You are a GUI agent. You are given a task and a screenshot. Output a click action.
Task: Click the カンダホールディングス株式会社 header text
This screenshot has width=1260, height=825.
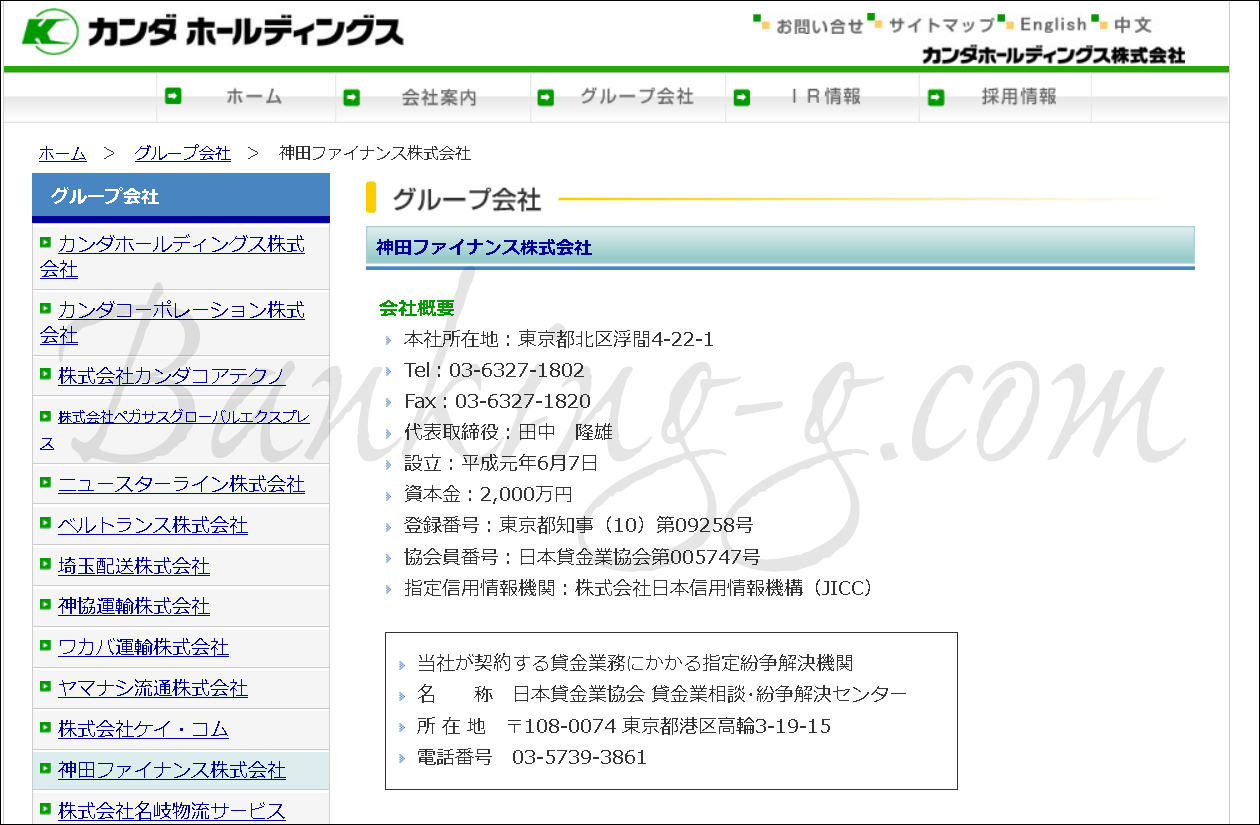tap(1053, 55)
